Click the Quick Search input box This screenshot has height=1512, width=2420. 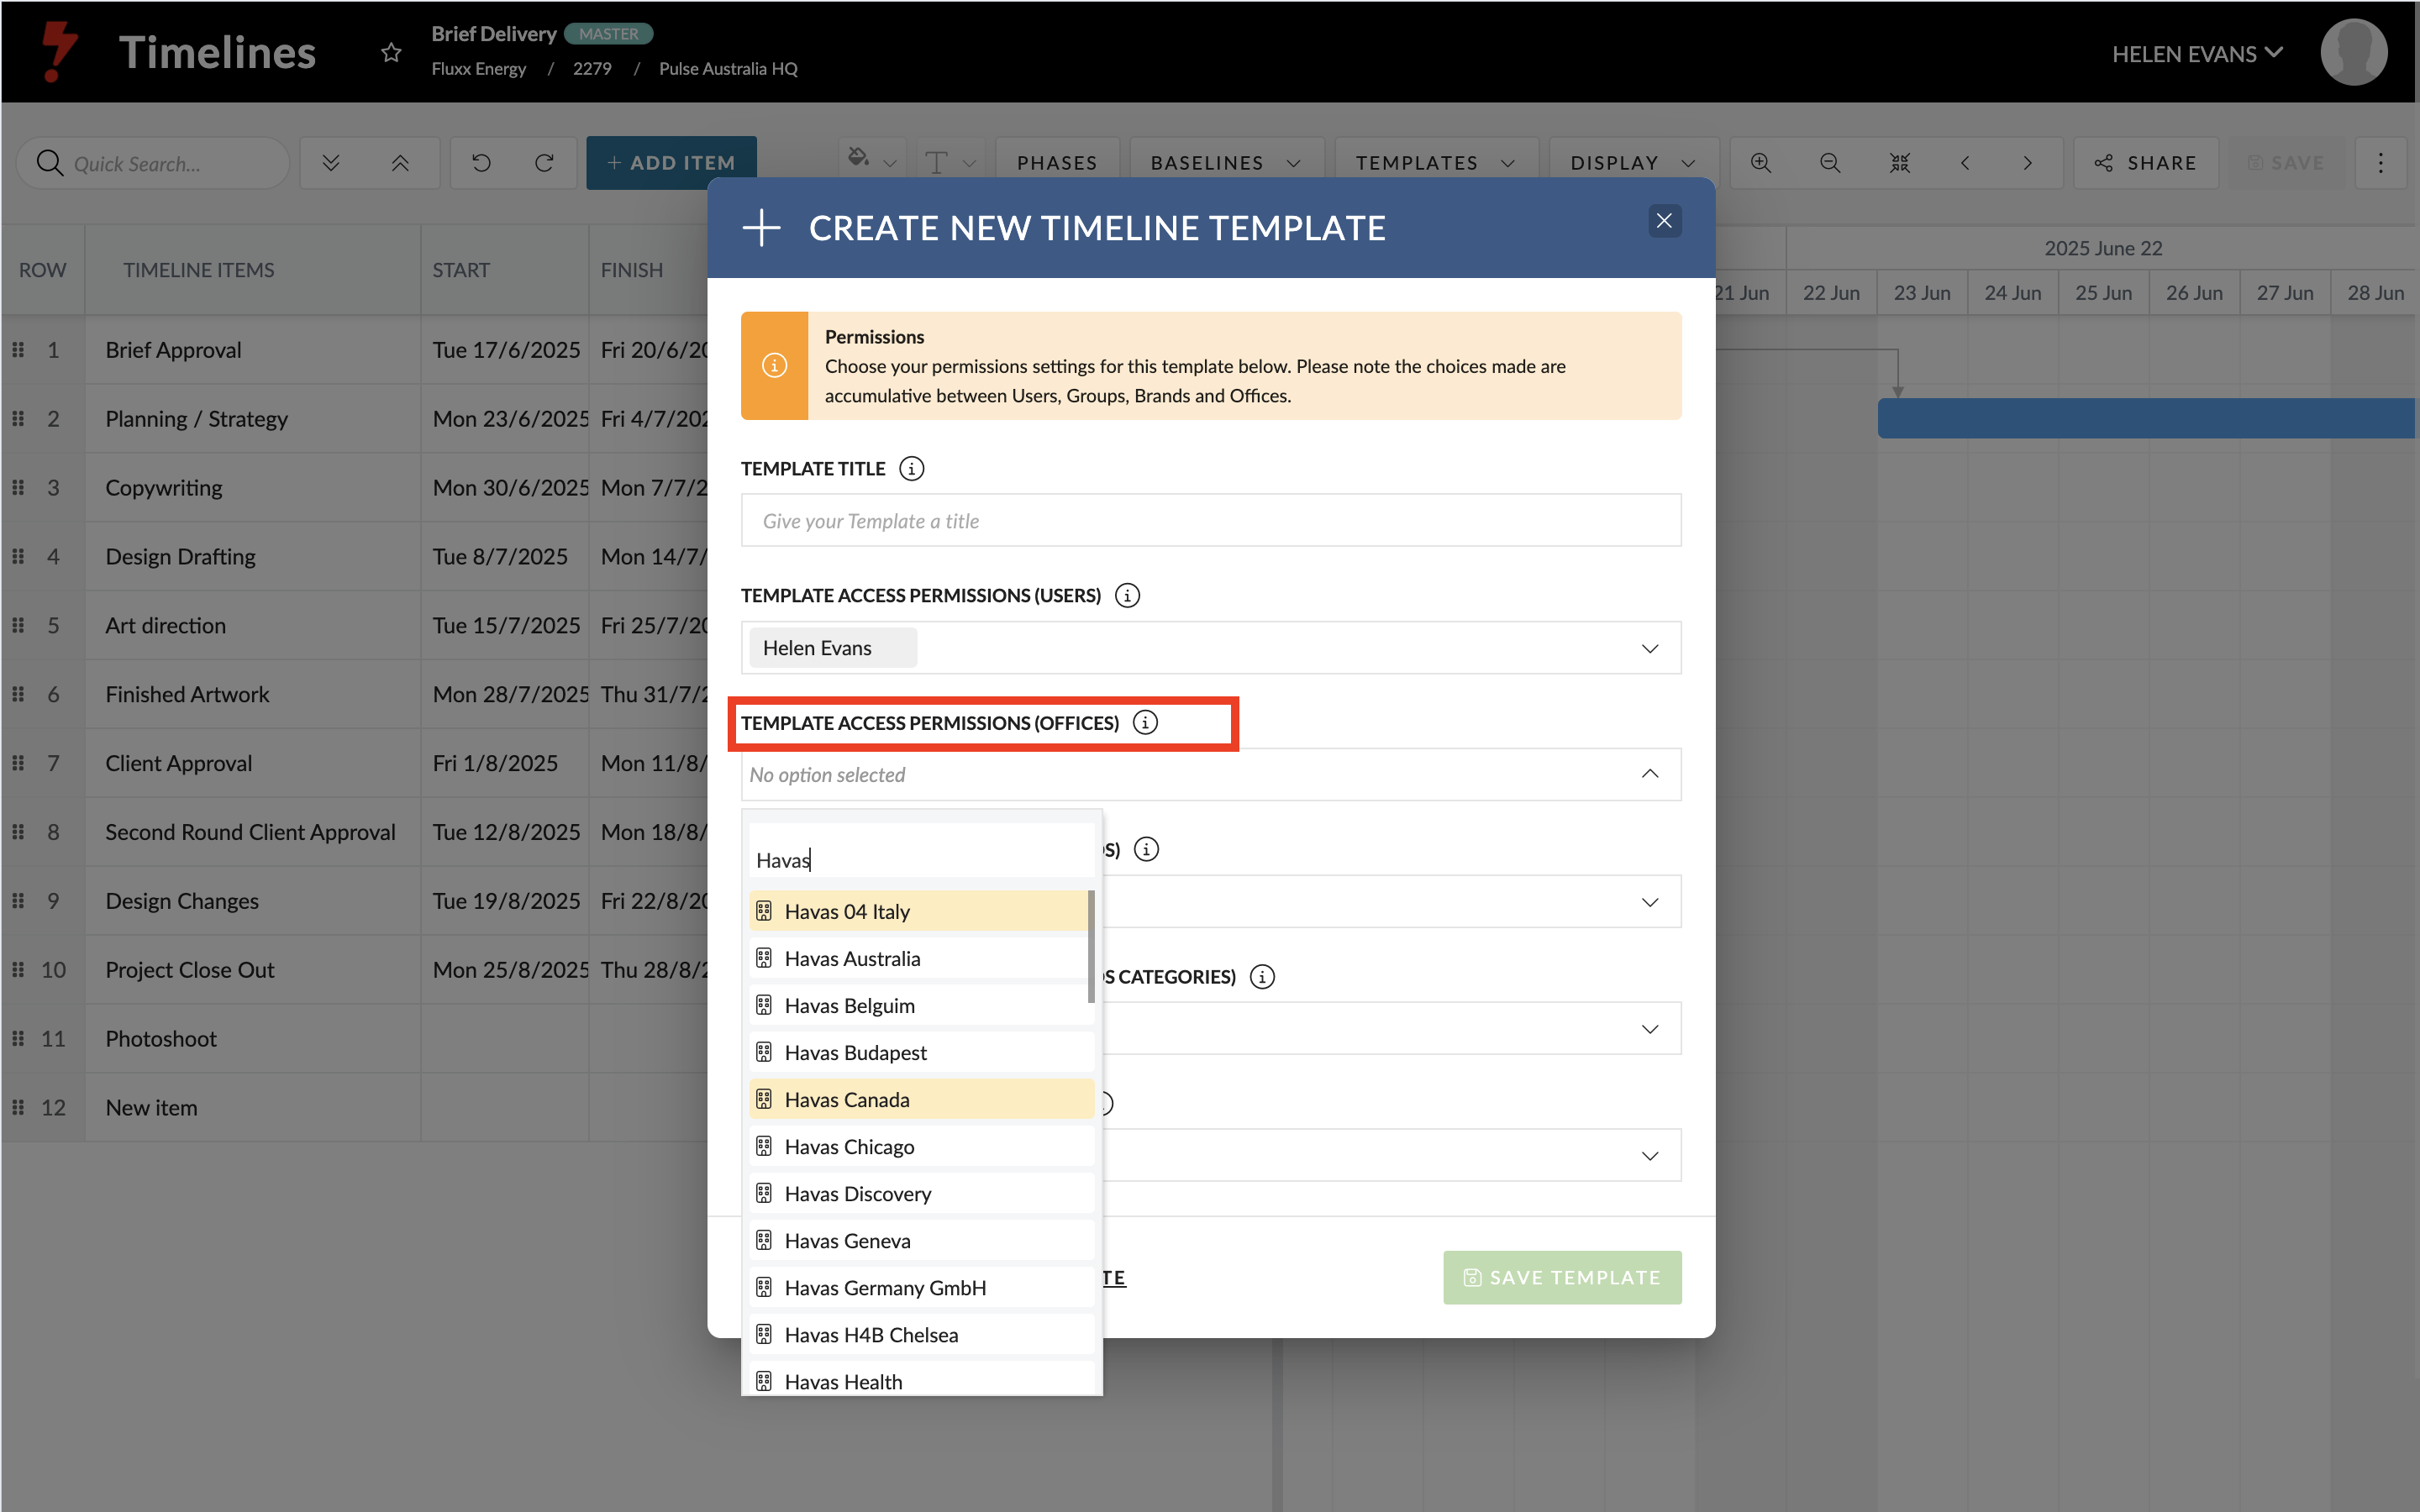point(153,162)
